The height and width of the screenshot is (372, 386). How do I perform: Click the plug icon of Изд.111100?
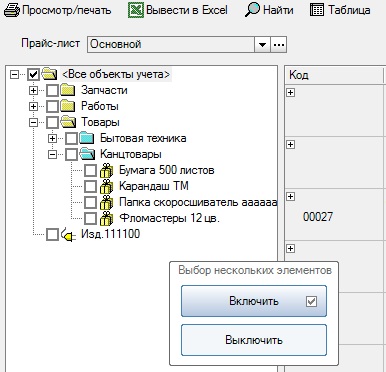point(68,235)
